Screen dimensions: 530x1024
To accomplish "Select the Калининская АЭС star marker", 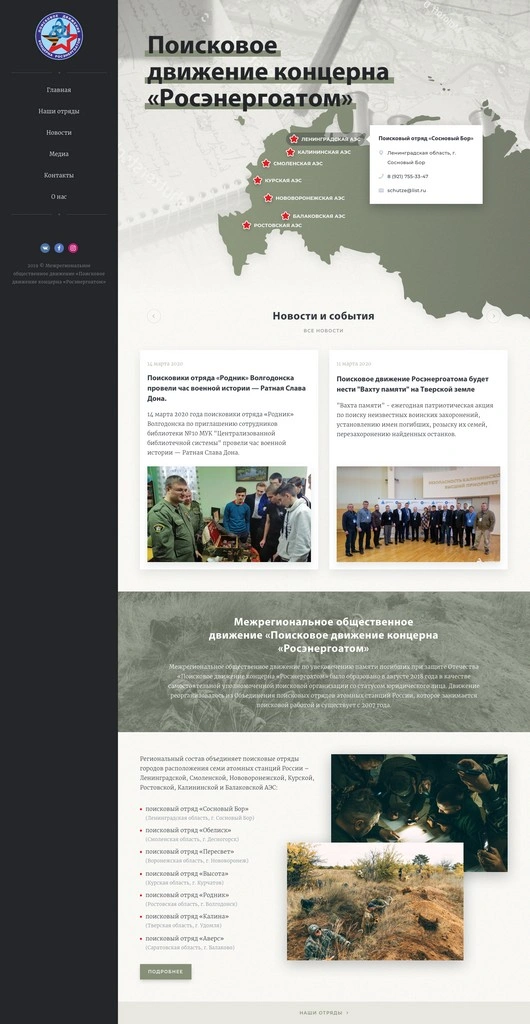I will [x=290, y=152].
